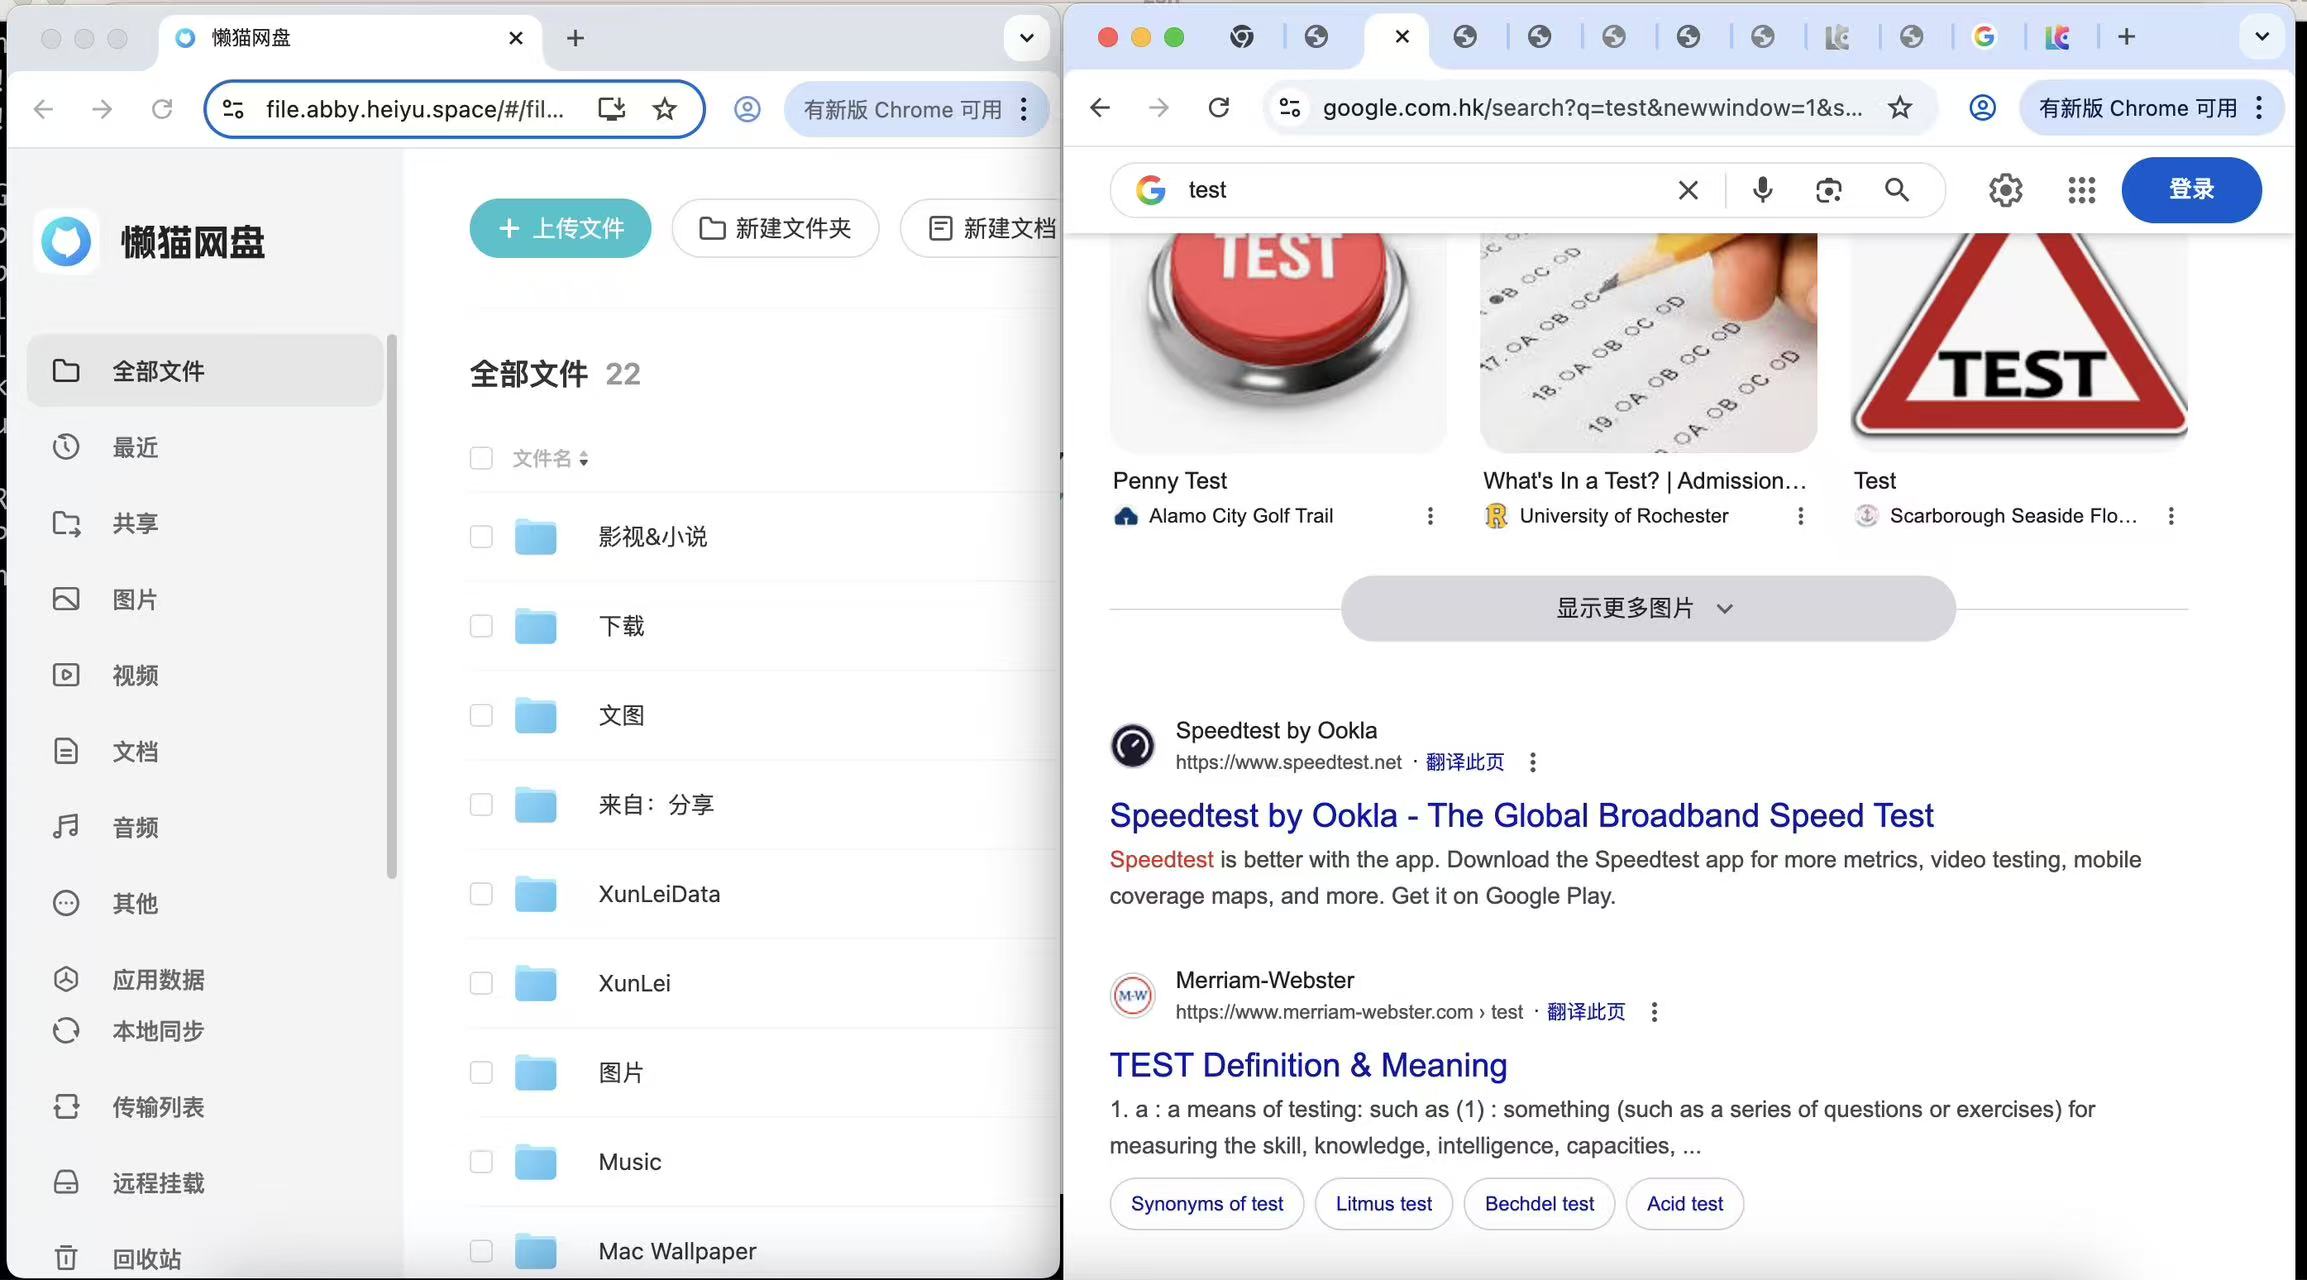Bookmark the 懒猫网盘 page with star icon
The width and height of the screenshot is (2307, 1280).
tap(664, 109)
